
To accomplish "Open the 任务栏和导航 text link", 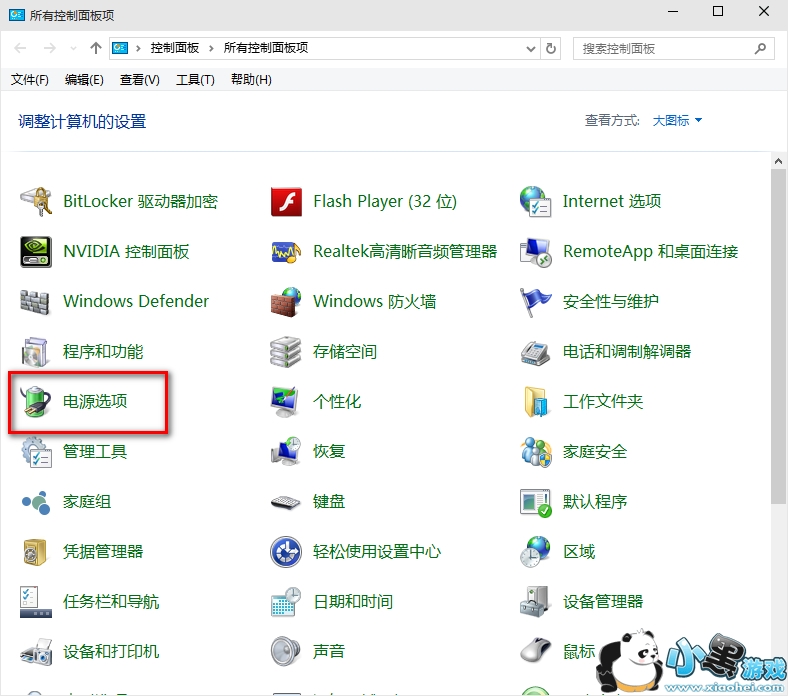I will (111, 602).
